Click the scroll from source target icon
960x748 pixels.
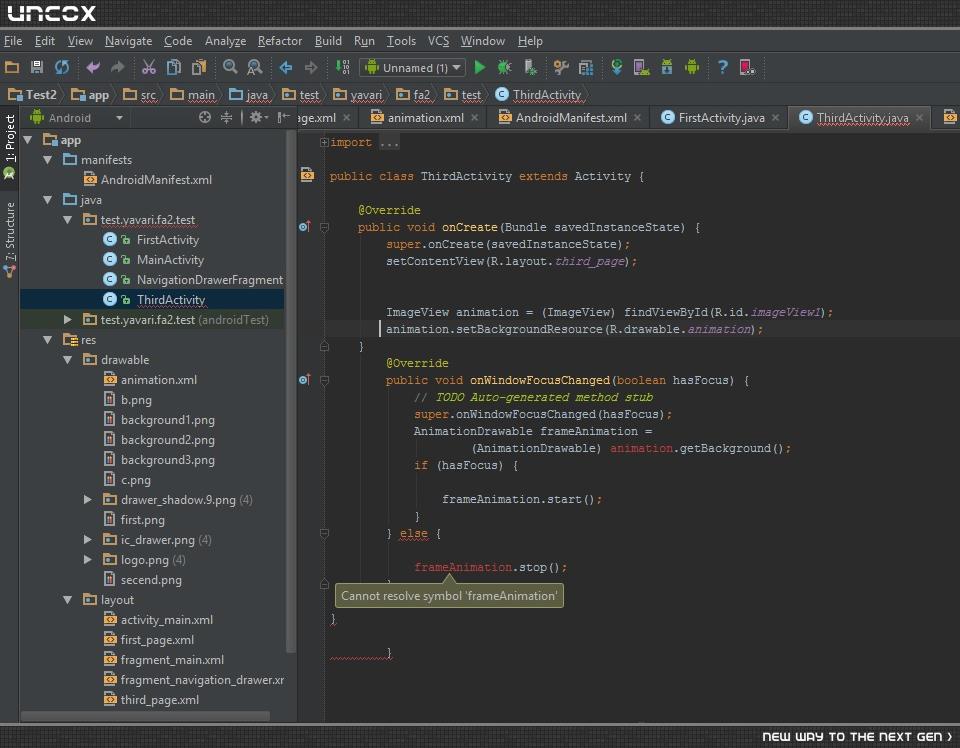pyautogui.click(x=204, y=117)
